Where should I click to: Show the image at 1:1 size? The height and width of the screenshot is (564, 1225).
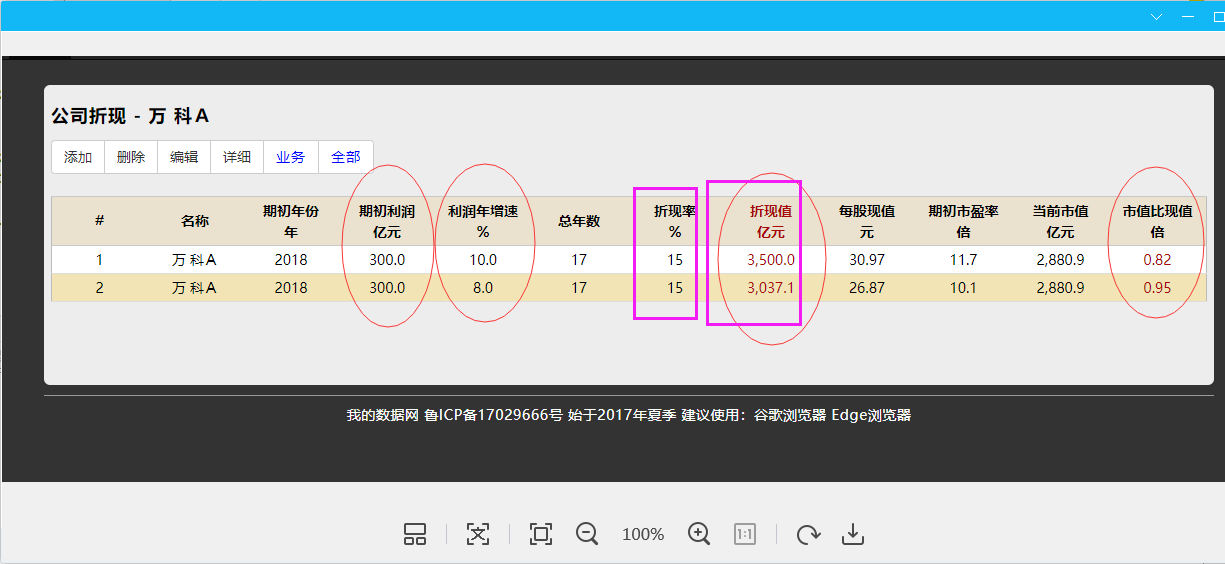pyautogui.click(x=745, y=534)
